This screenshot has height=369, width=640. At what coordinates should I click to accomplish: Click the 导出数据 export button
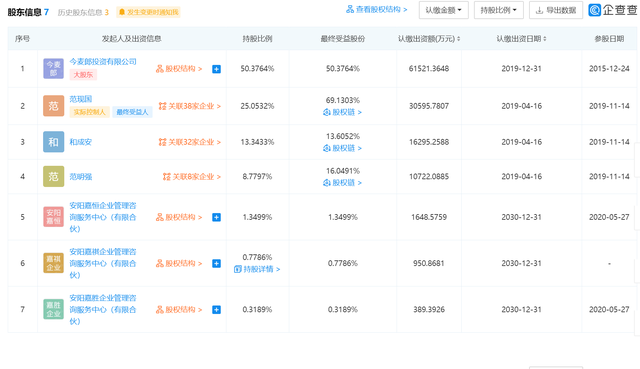pyautogui.click(x=556, y=10)
